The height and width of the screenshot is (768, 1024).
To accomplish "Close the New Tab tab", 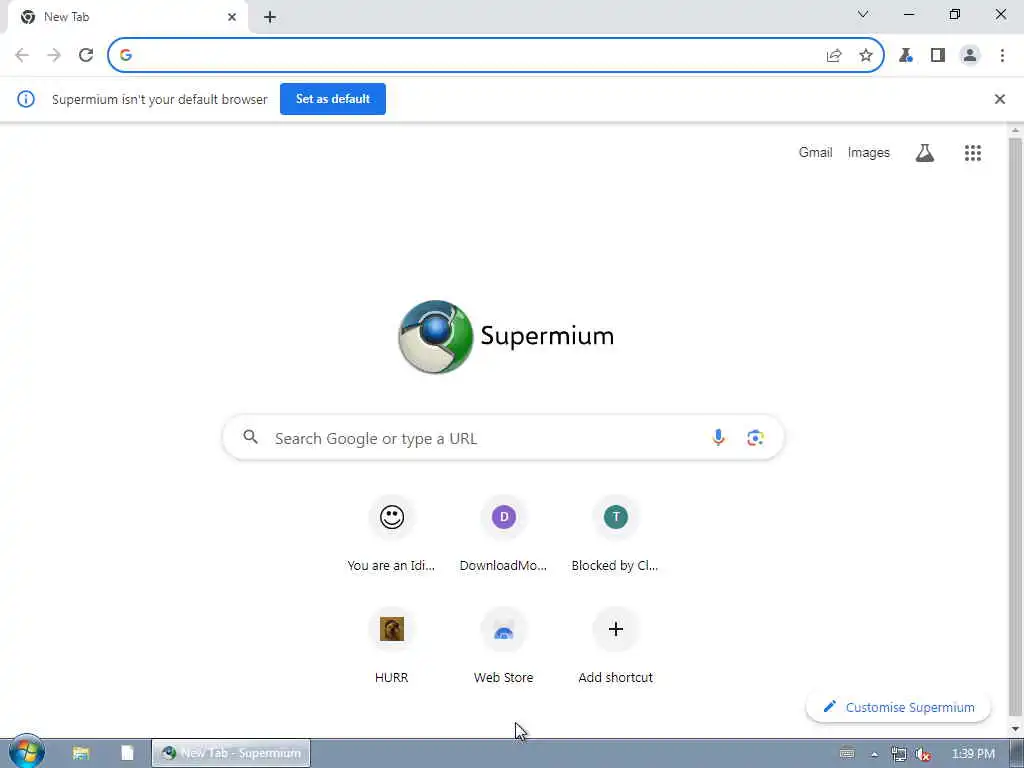I will pyautogui.click(x=232, y=17).
